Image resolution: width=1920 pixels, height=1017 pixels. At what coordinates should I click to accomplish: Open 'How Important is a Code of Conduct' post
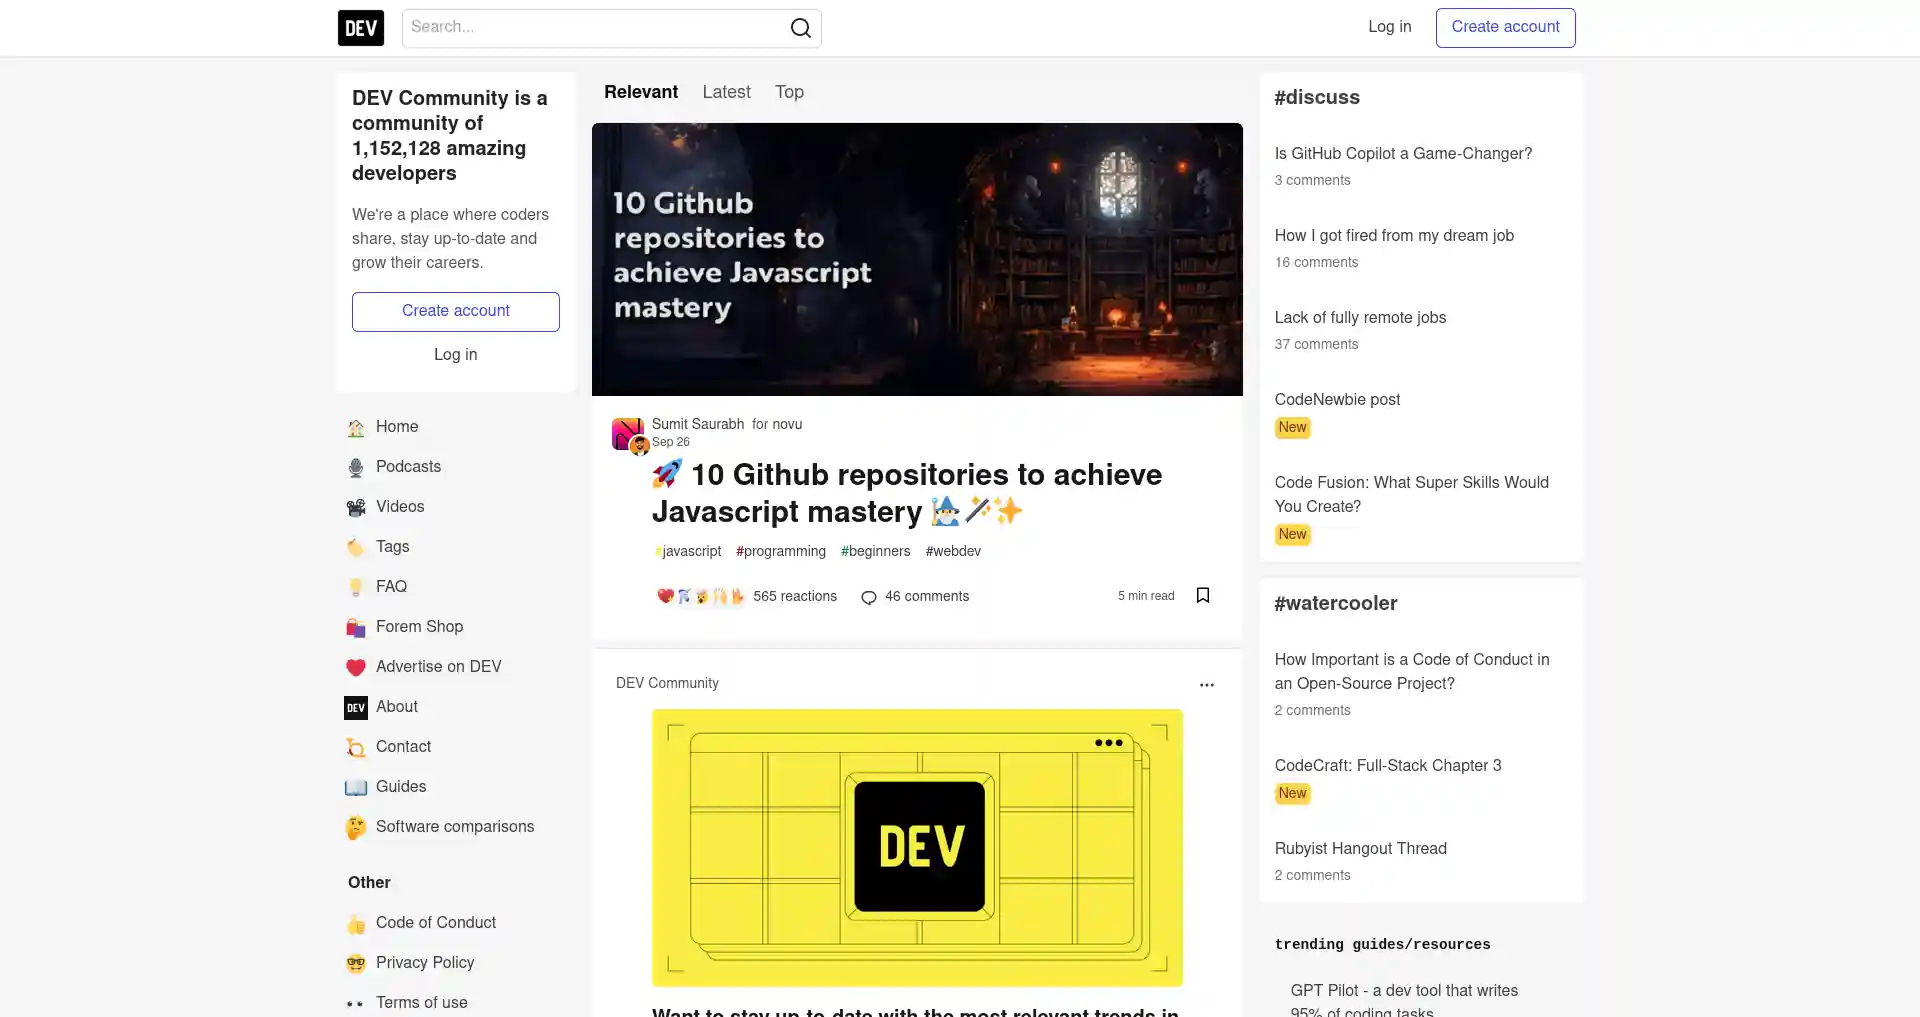pos(1411,672)
